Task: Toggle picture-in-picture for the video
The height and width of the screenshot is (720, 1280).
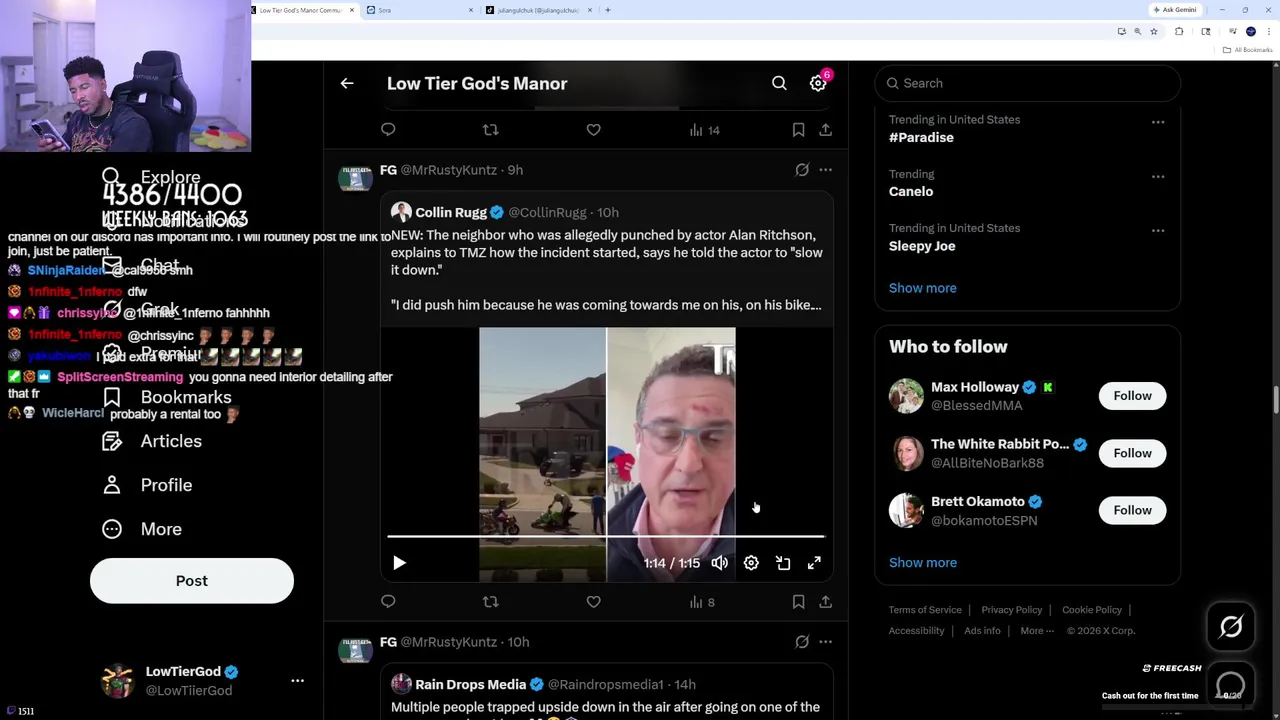Action: (783, 563)
